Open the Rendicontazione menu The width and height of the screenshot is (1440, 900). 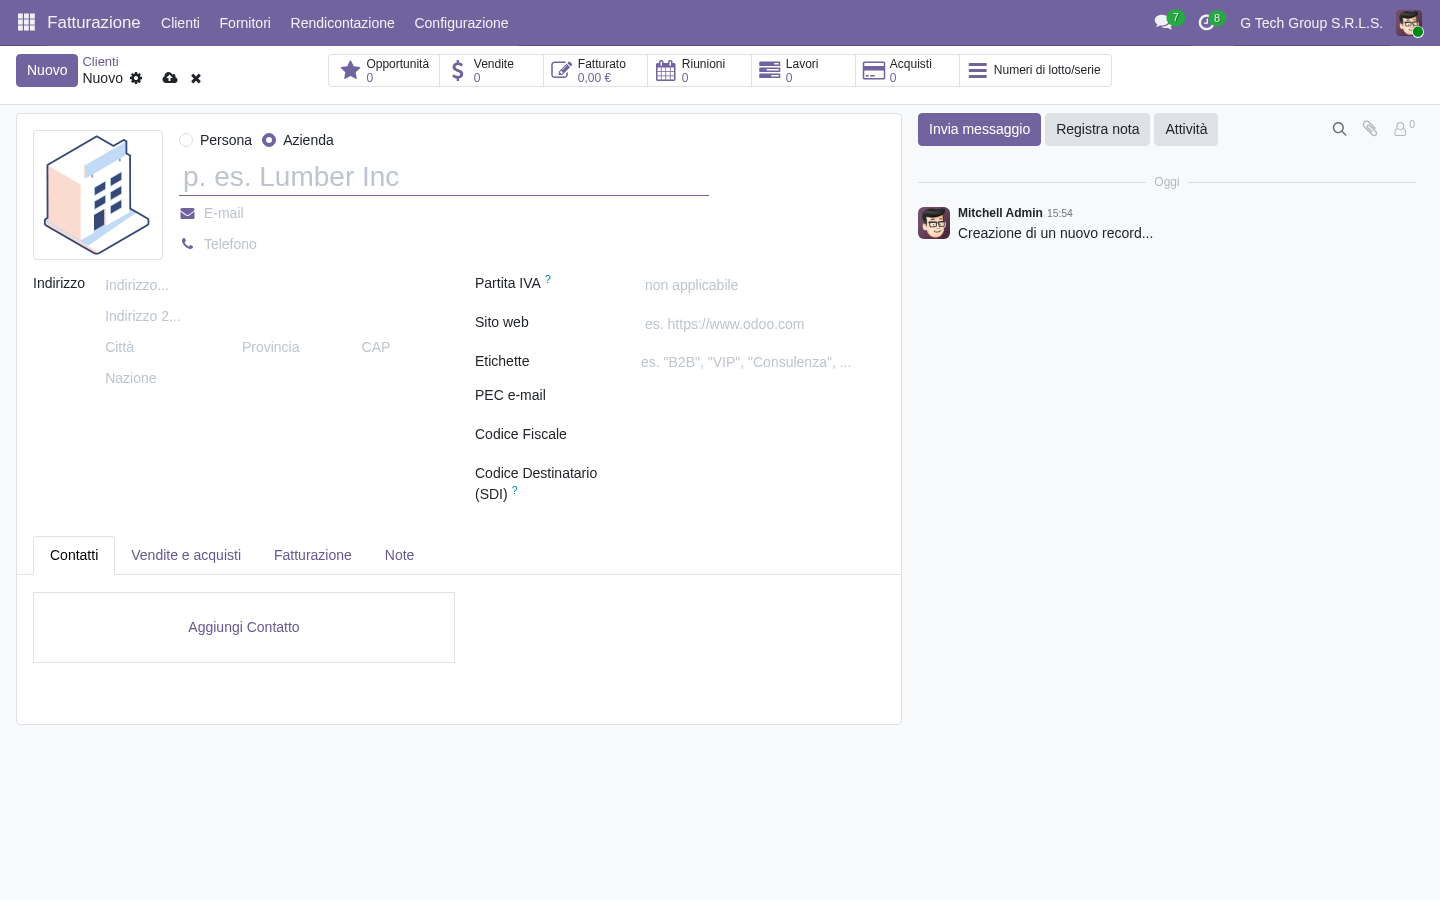(342, 23)
